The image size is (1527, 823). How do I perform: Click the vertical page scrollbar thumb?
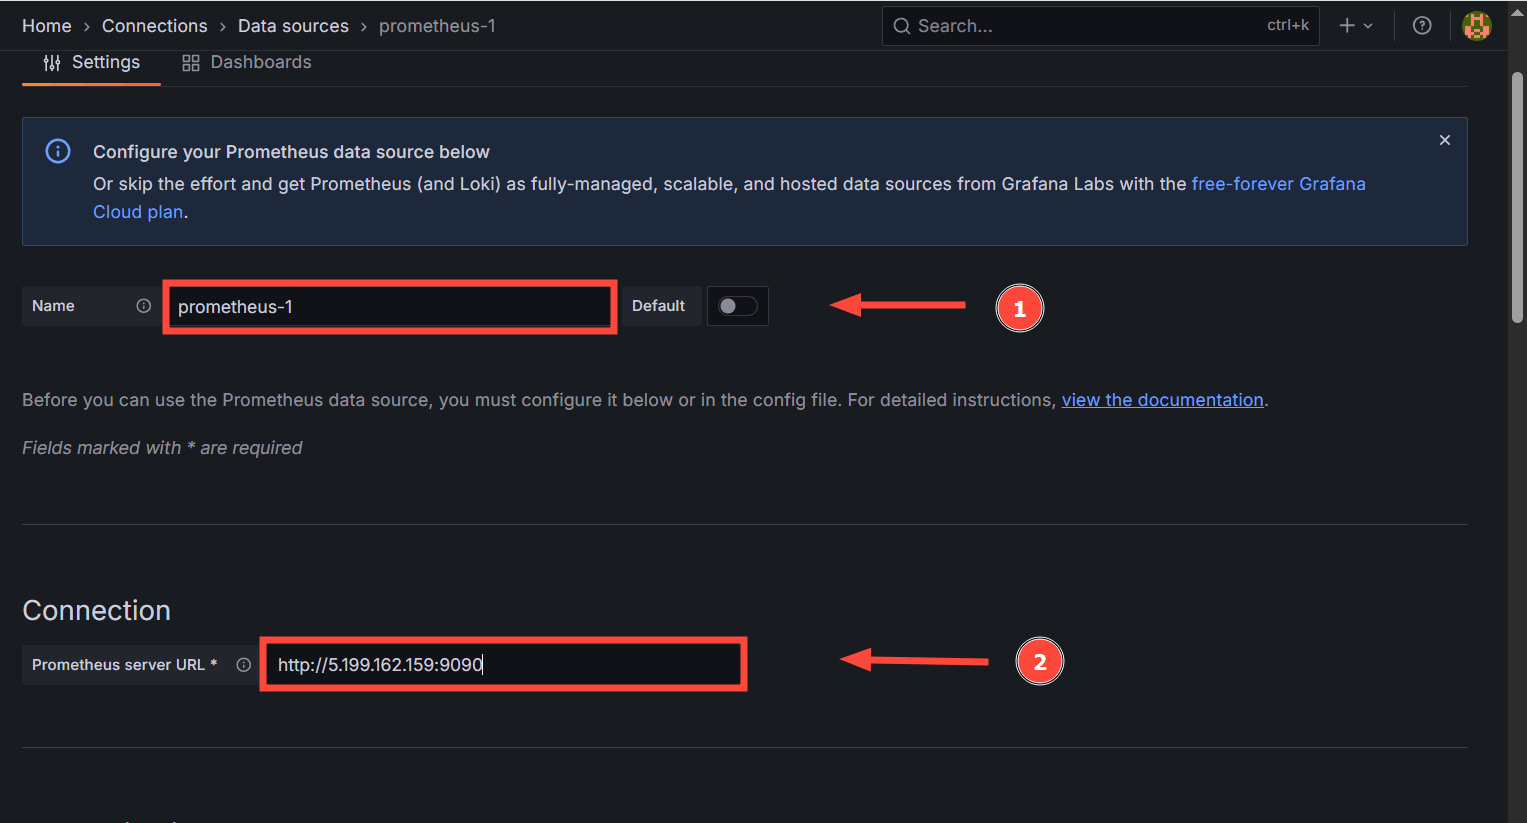[1517, 200]
